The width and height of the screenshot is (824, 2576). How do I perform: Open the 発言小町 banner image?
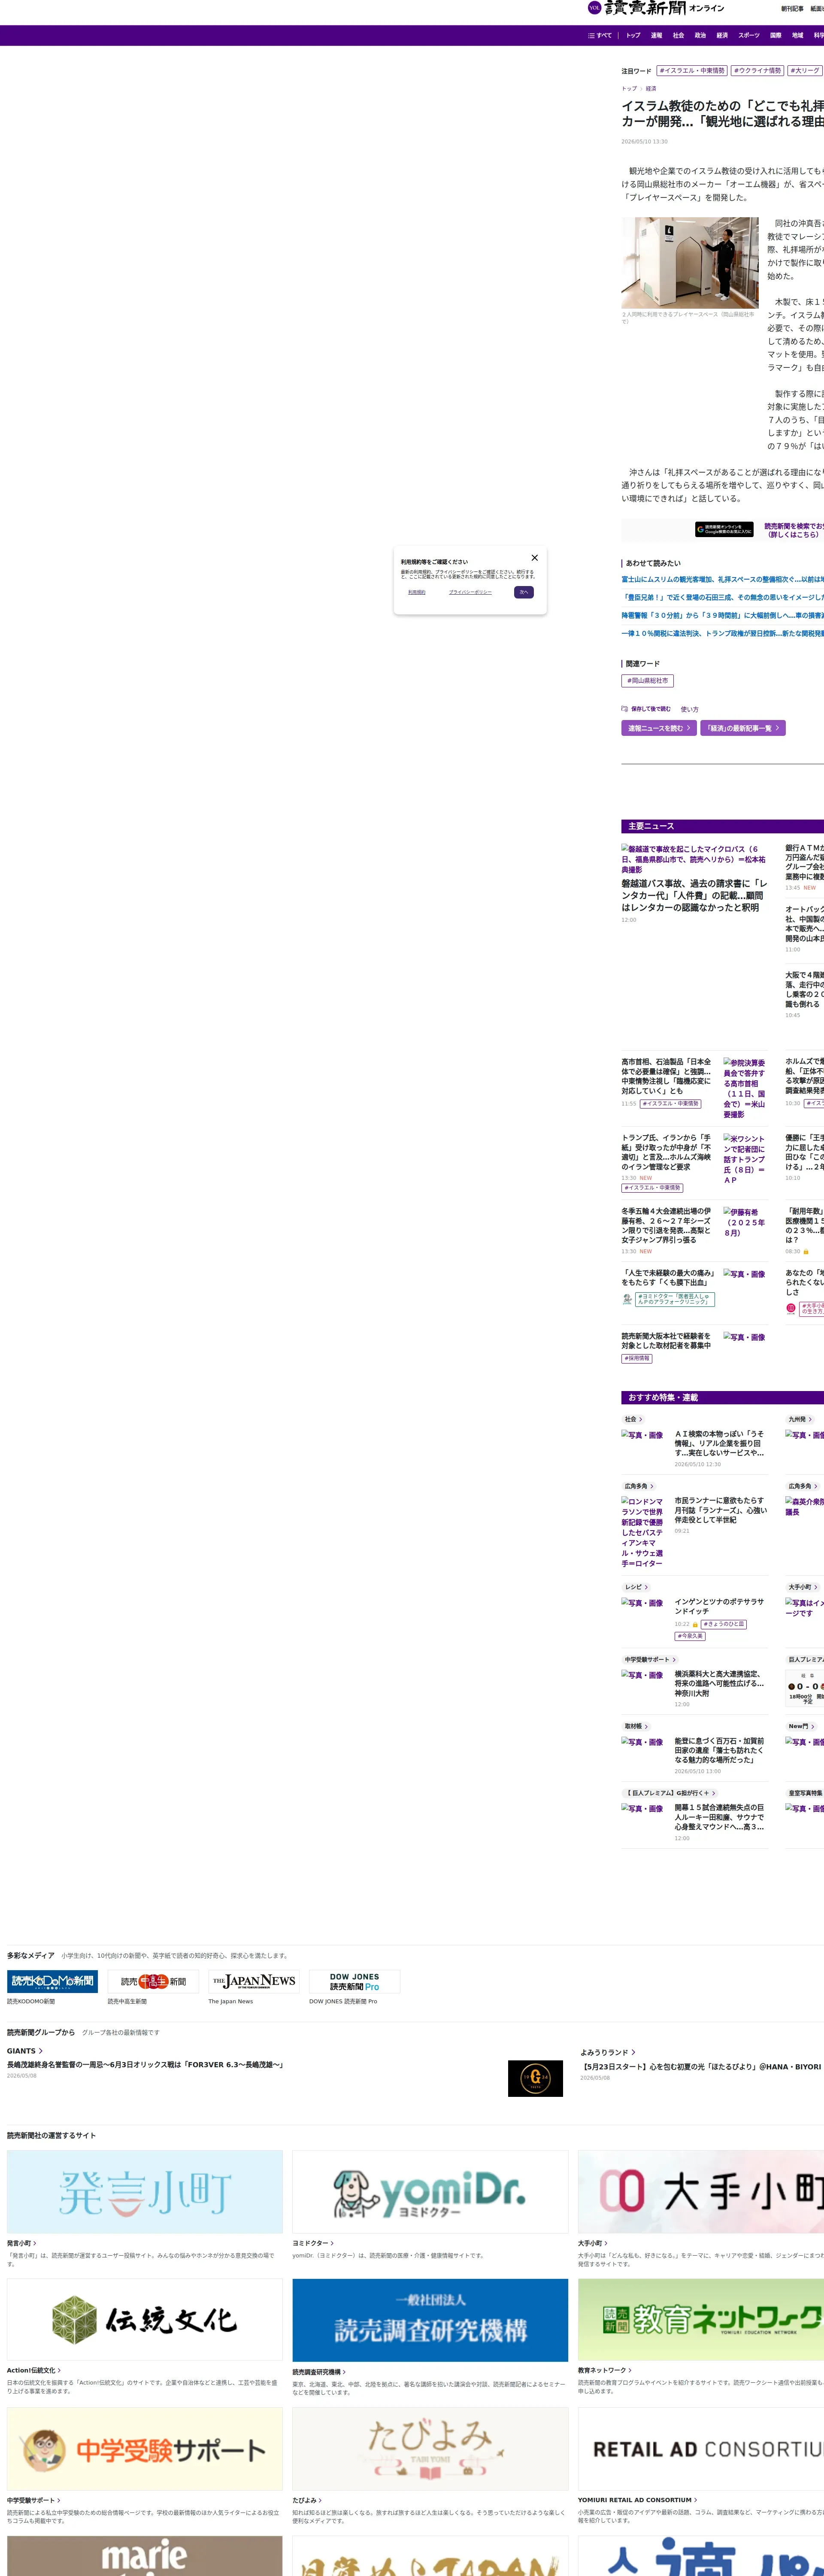click(x=145, y=2192)
